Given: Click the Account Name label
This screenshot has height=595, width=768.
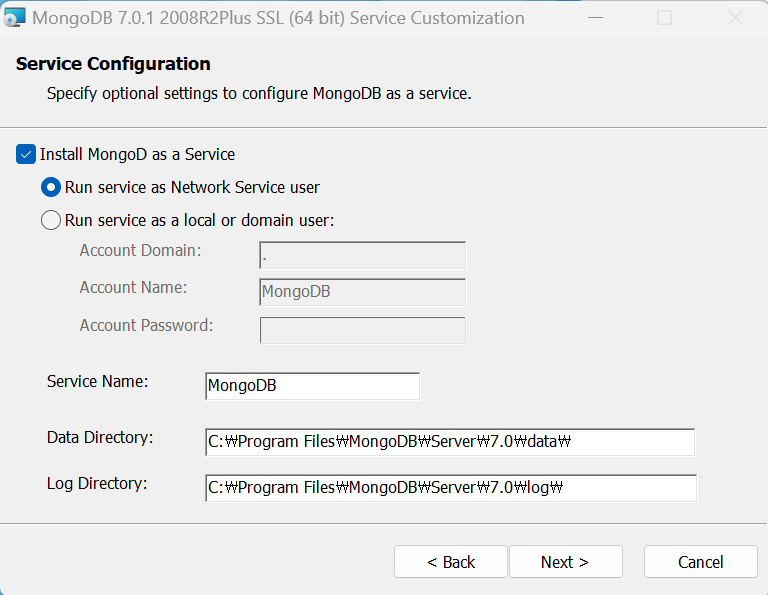Looking at the screenshot, I should (x=133, y=287).
